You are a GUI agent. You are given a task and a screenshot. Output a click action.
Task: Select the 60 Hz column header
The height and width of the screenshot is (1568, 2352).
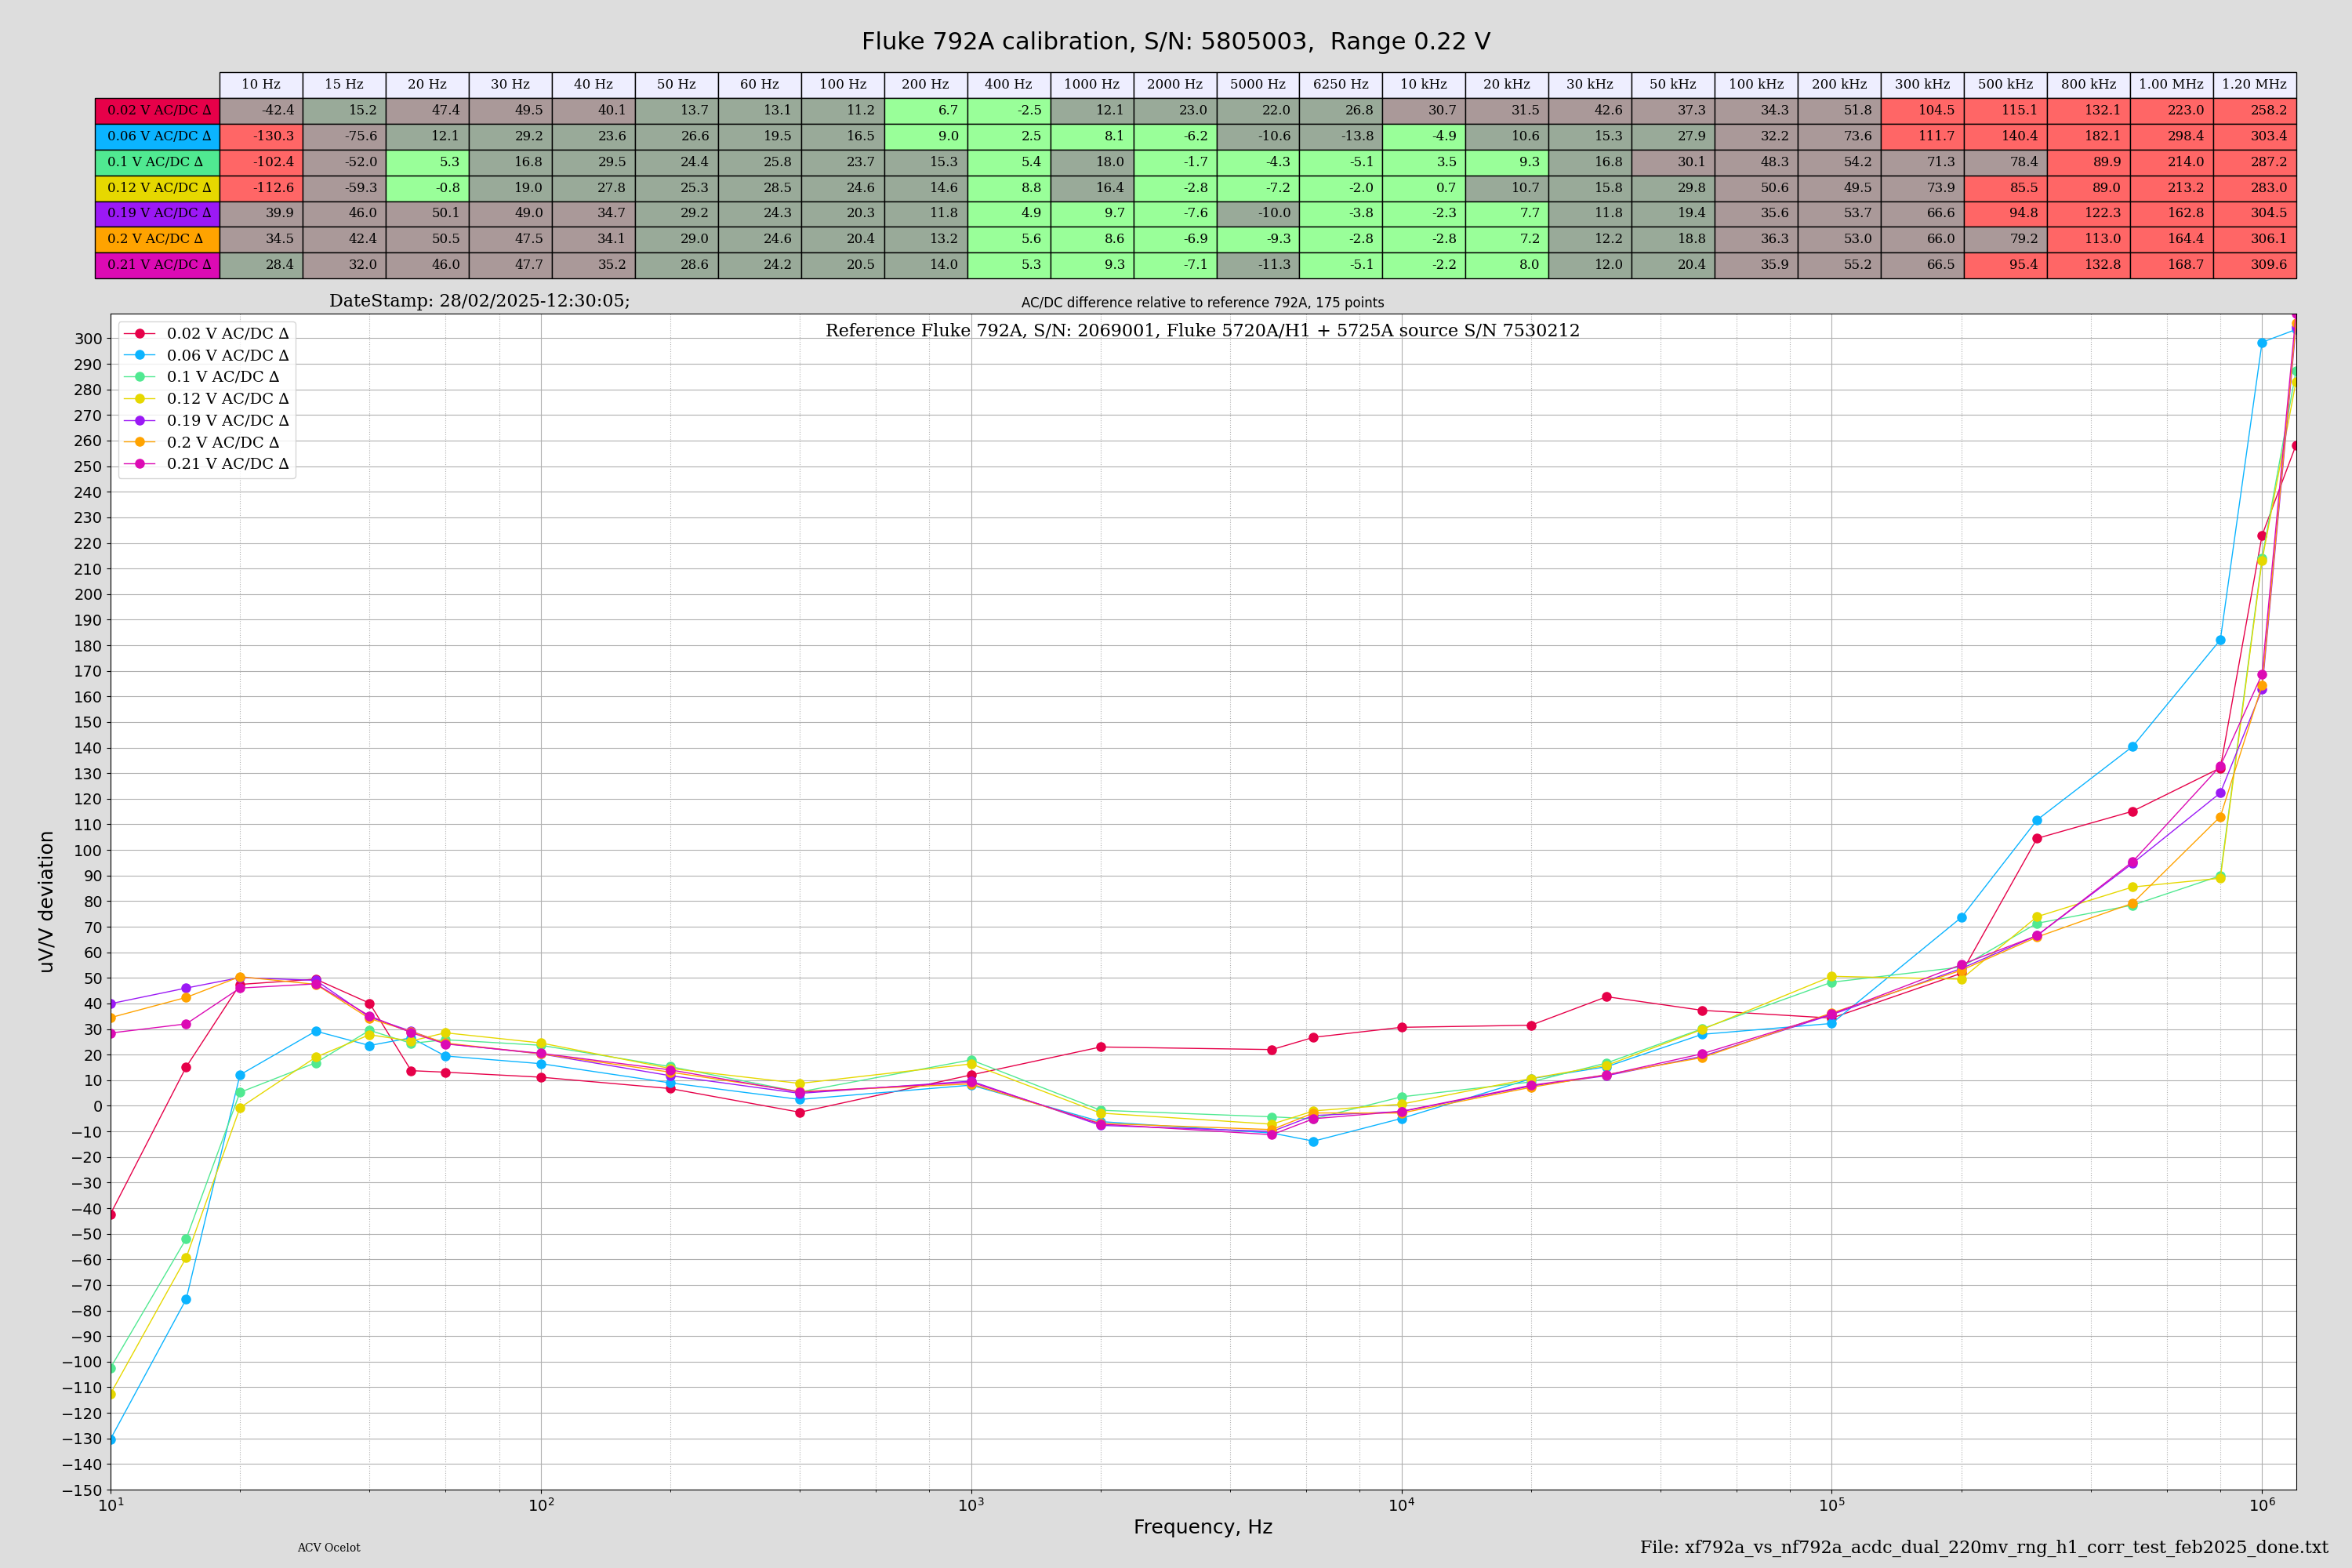[x=760, y=85]
